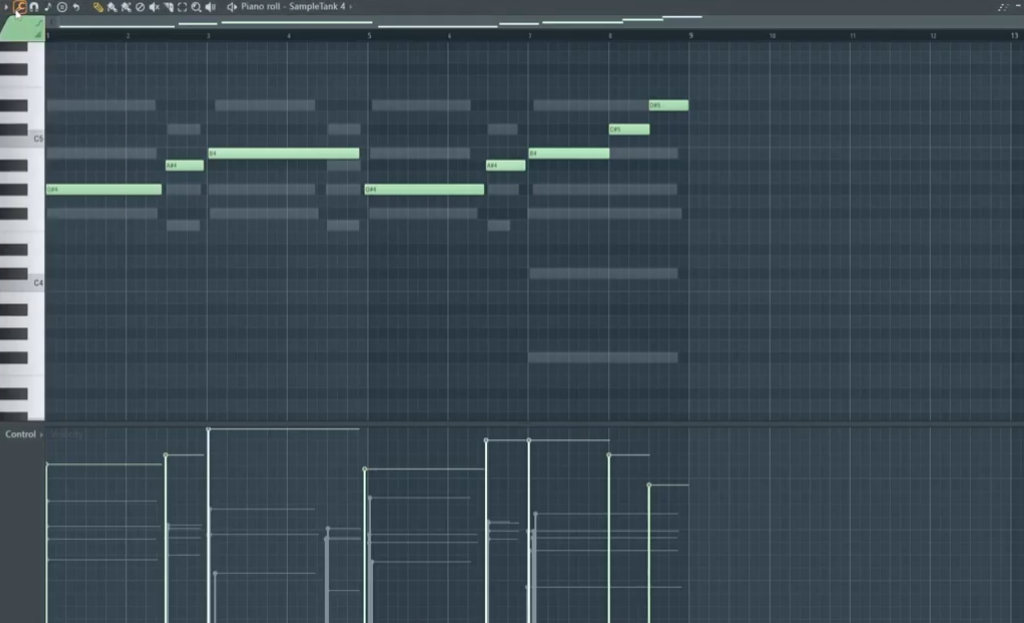Select the Paint brush tool

pyautogui.click(x=112, y=7)
